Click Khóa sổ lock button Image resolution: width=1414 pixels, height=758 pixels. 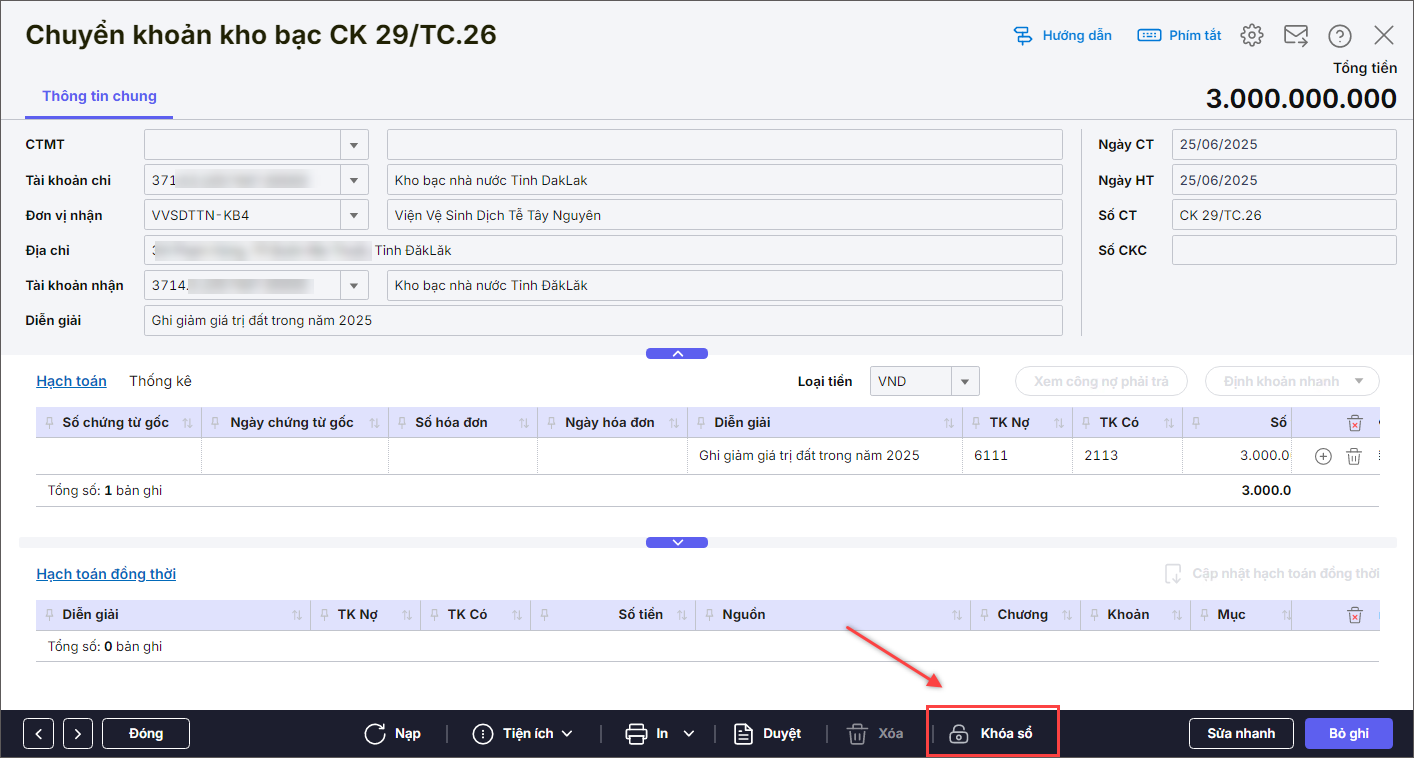991,734
